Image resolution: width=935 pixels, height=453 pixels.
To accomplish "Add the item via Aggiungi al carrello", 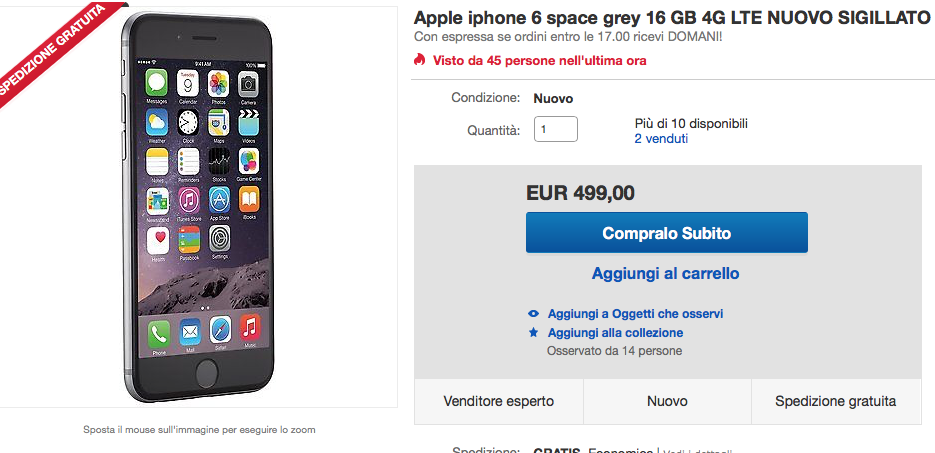I will pos(666,273).
